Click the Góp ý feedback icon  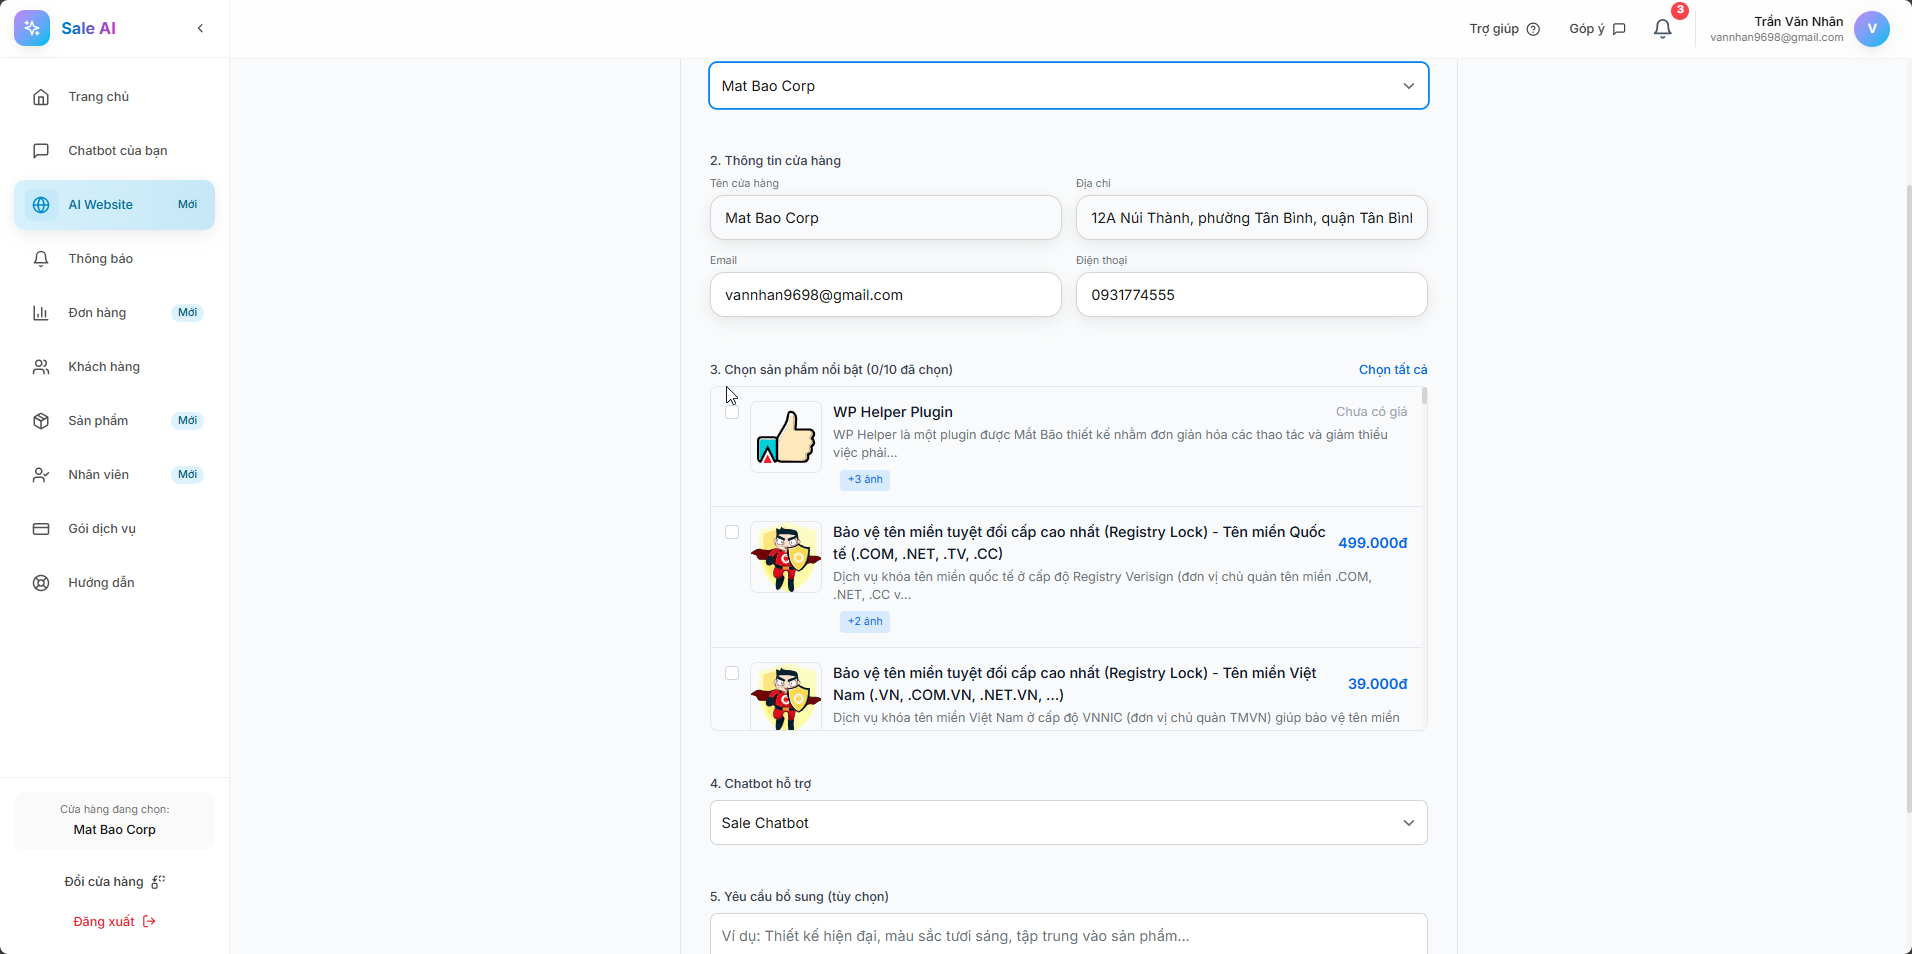tap(1619, 29)
